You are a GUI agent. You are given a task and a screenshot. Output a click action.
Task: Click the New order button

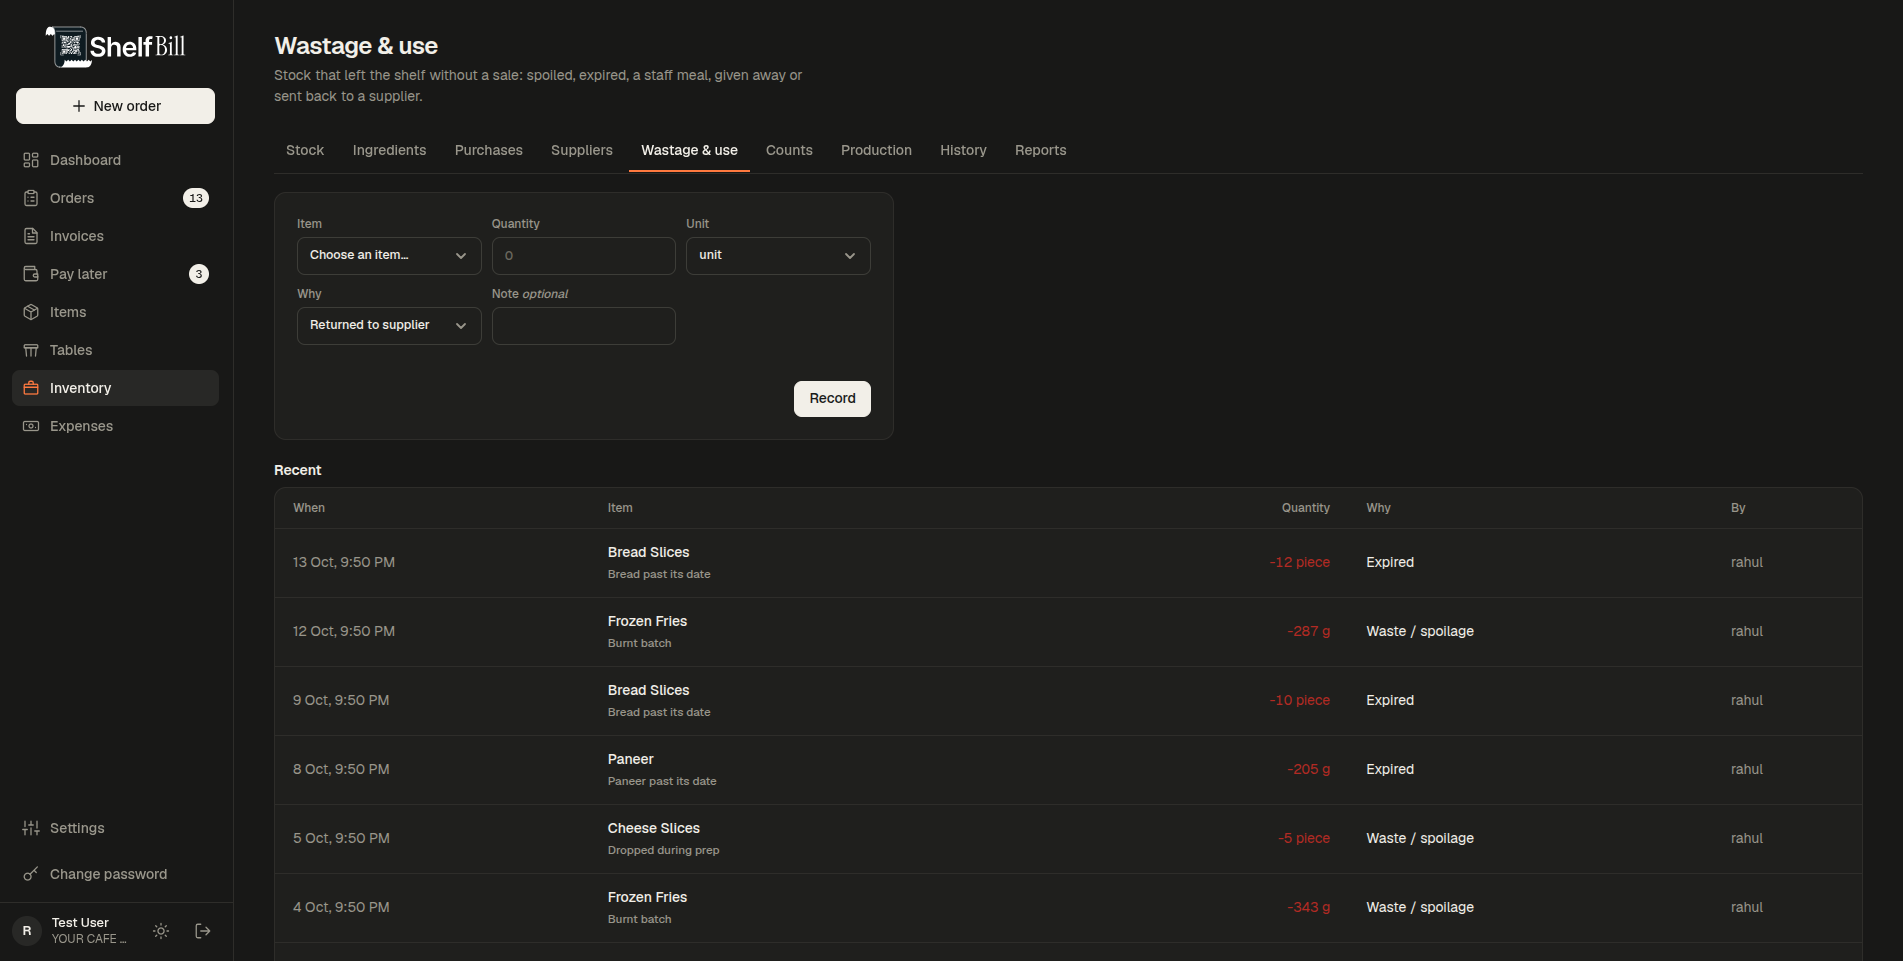(115, 106)
